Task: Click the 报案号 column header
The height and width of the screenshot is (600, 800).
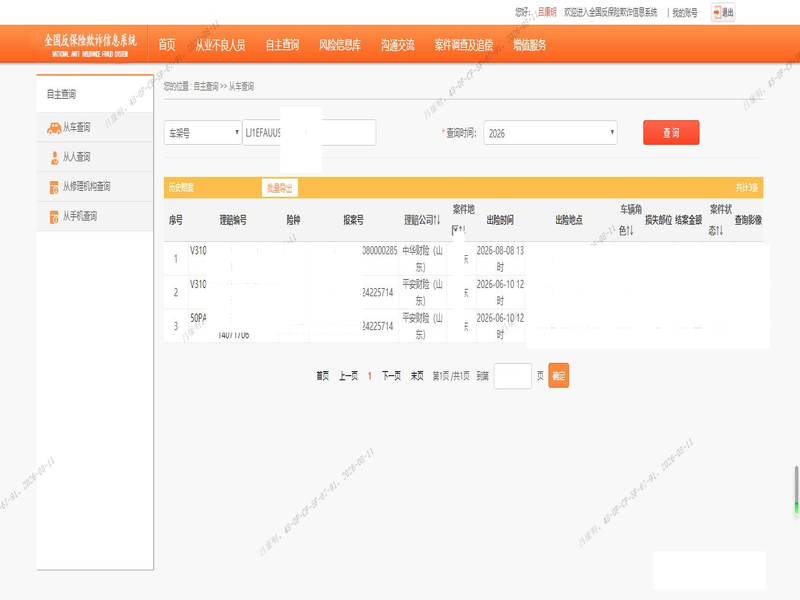Action: coord(353,220)
